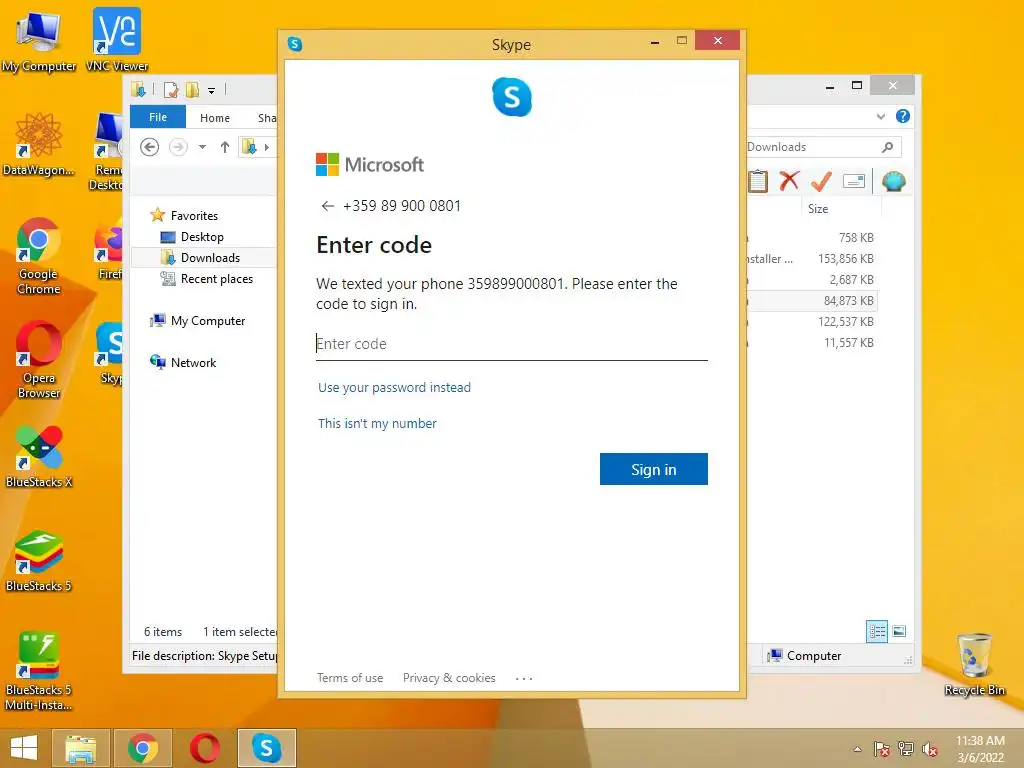Open recent locations dropdown in Explorer
This screenshot has width=1024, height=768.
click(x=202, y=147)
